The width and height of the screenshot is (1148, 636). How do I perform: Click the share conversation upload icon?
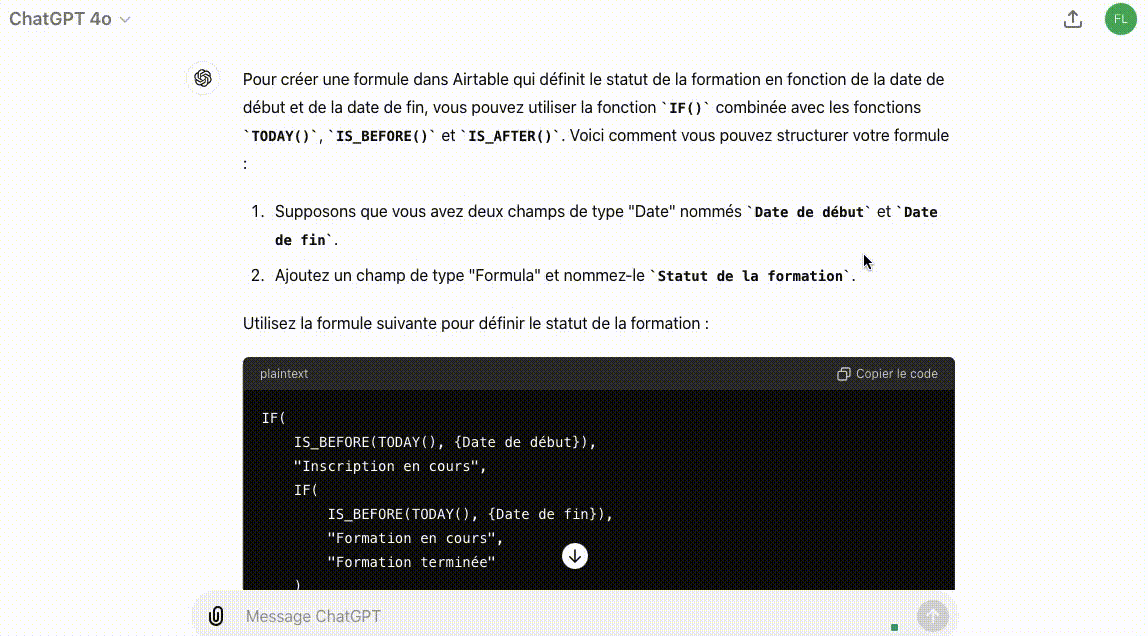[x=1073, y=19]
